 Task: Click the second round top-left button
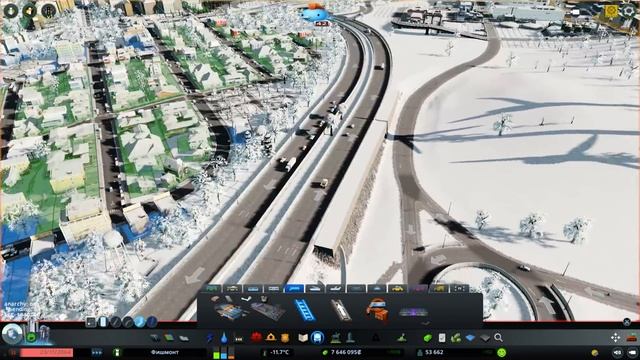(x=29, y=11)
